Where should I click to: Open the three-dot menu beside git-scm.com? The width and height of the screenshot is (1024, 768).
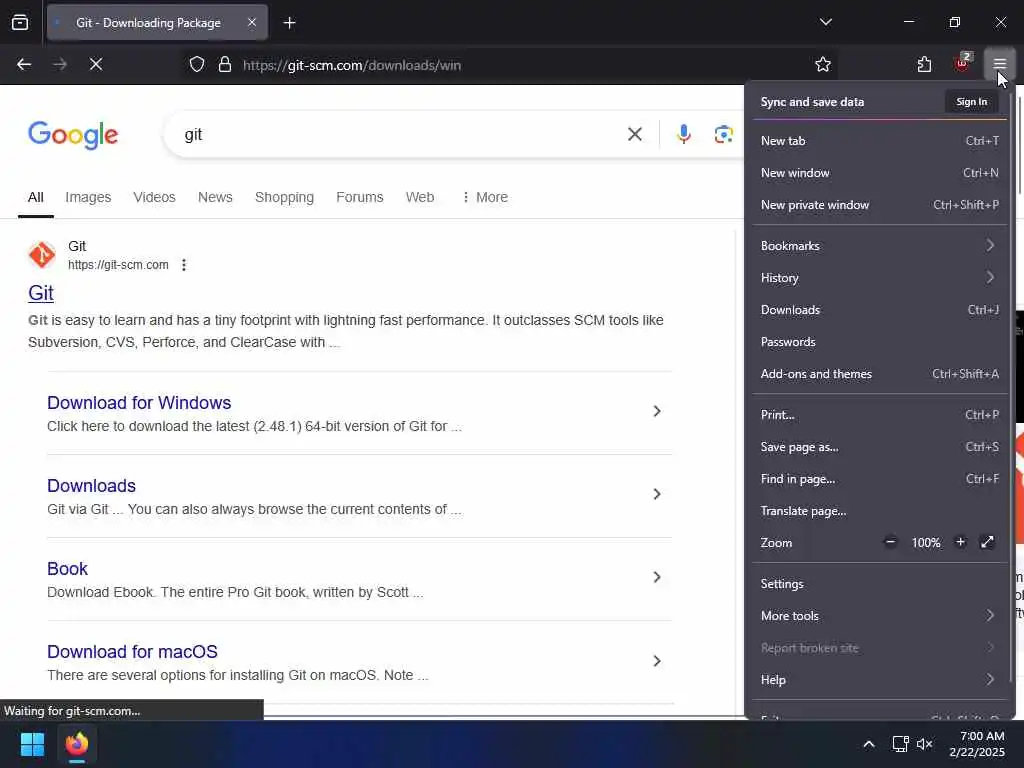click(x=184, y=264)
